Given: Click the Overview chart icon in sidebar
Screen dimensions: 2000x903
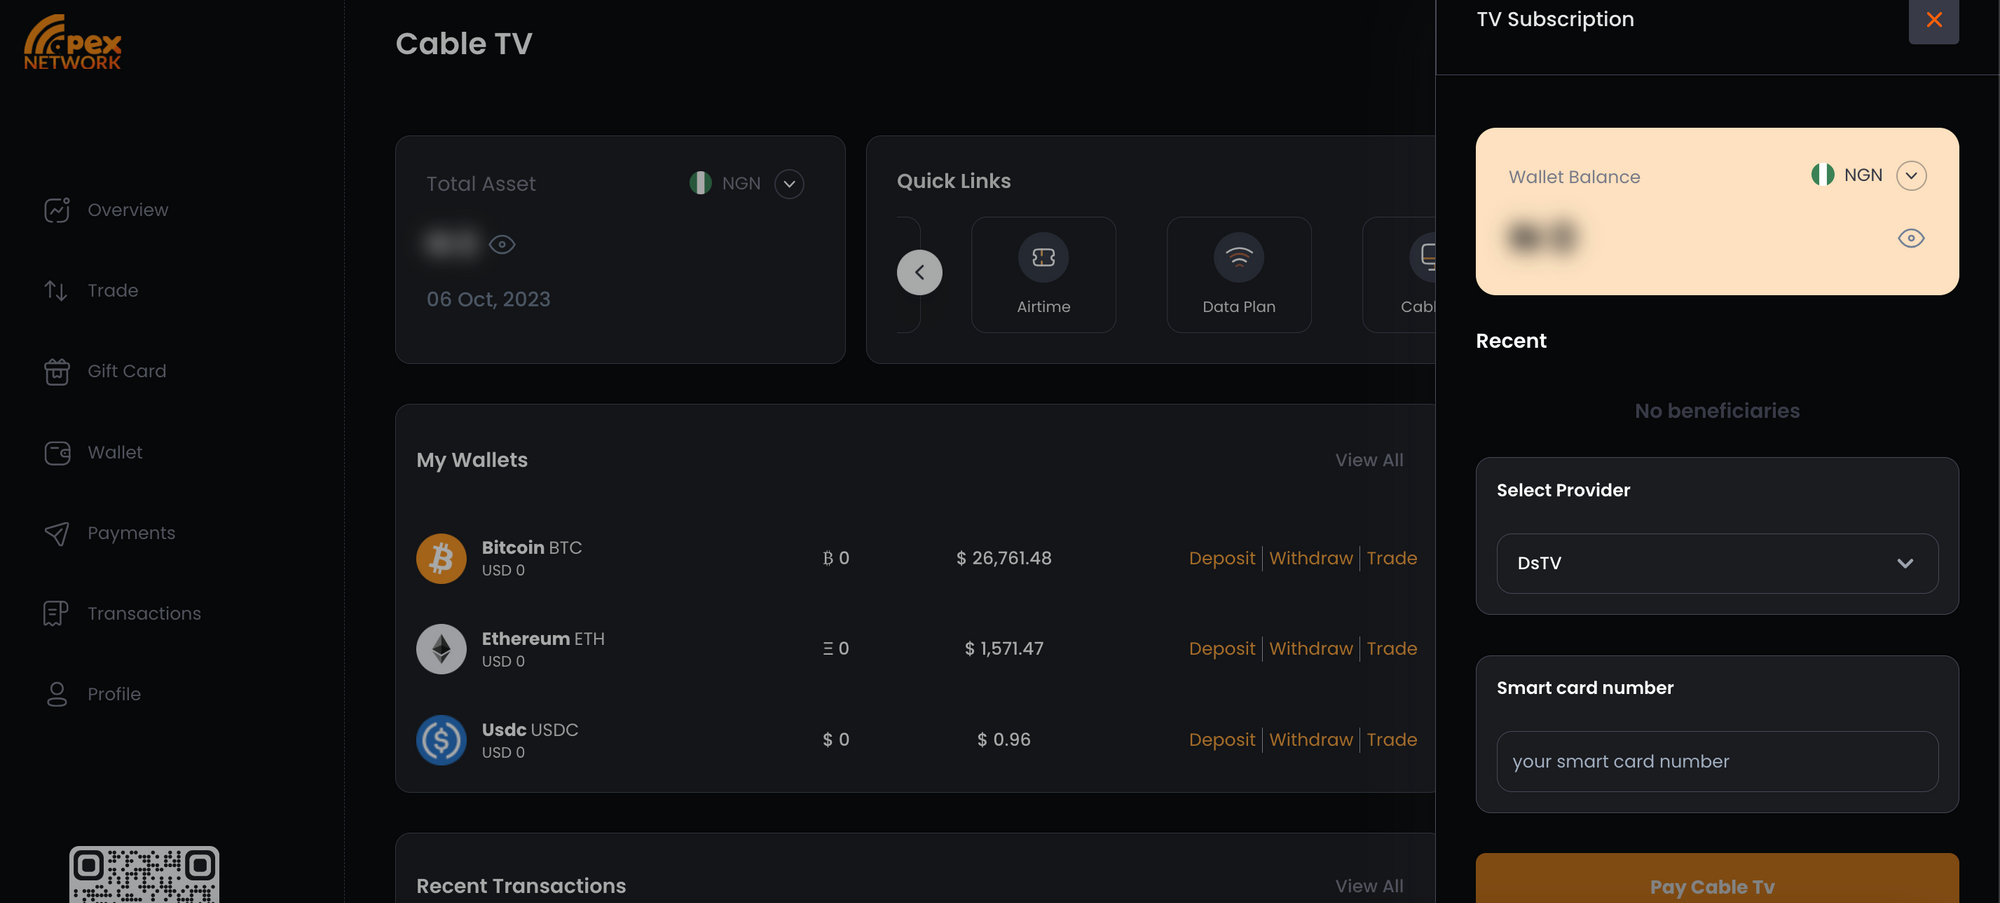Looking at the screenshot, I should click(x=57, y=210).
